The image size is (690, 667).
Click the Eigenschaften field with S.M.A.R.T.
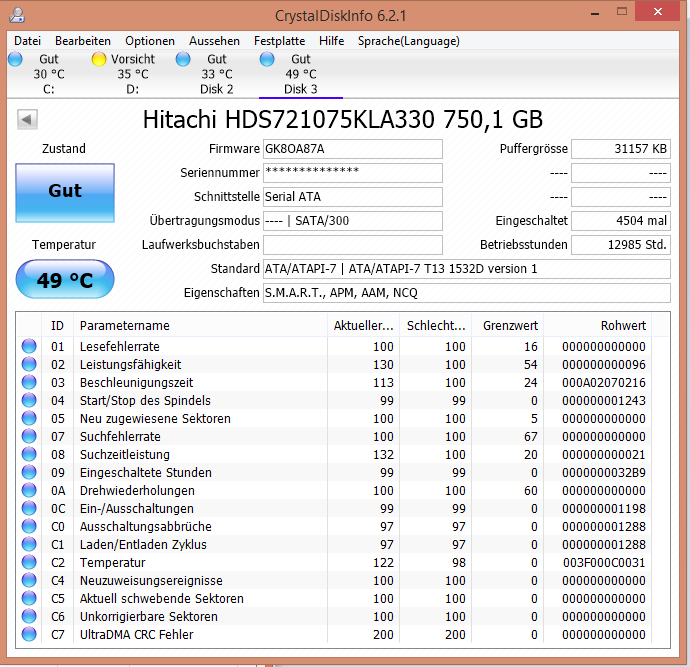[x=467, y=293]
